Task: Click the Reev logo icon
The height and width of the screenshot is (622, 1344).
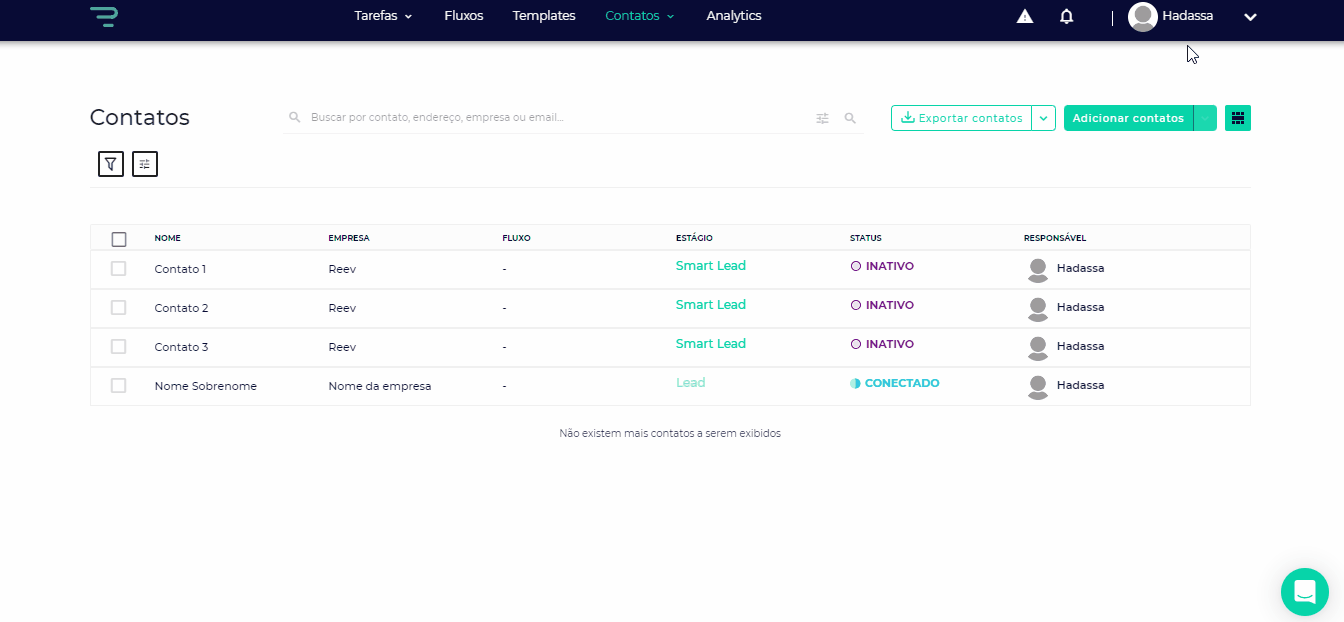Action: click(103, 16)
